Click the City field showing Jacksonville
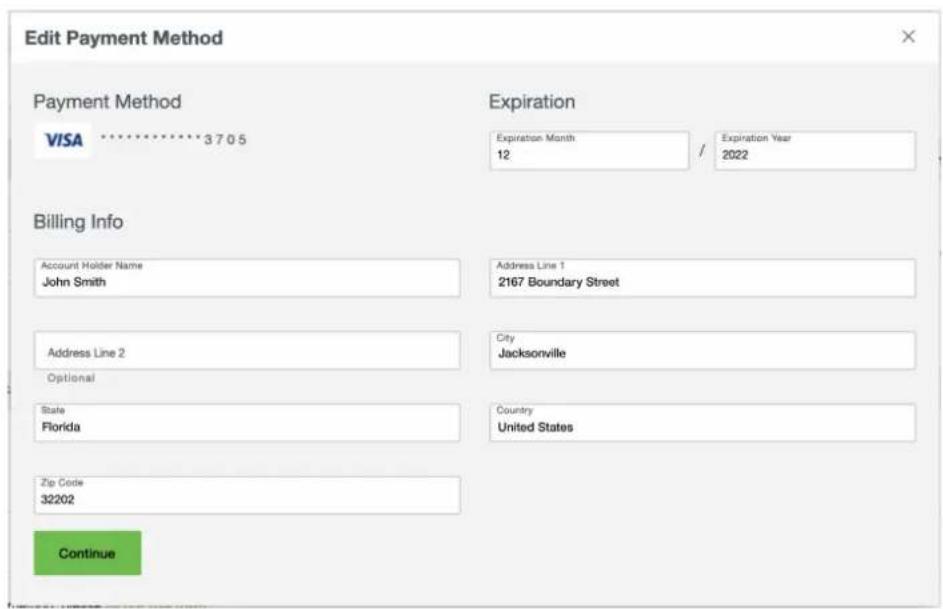 click(702, 350)
